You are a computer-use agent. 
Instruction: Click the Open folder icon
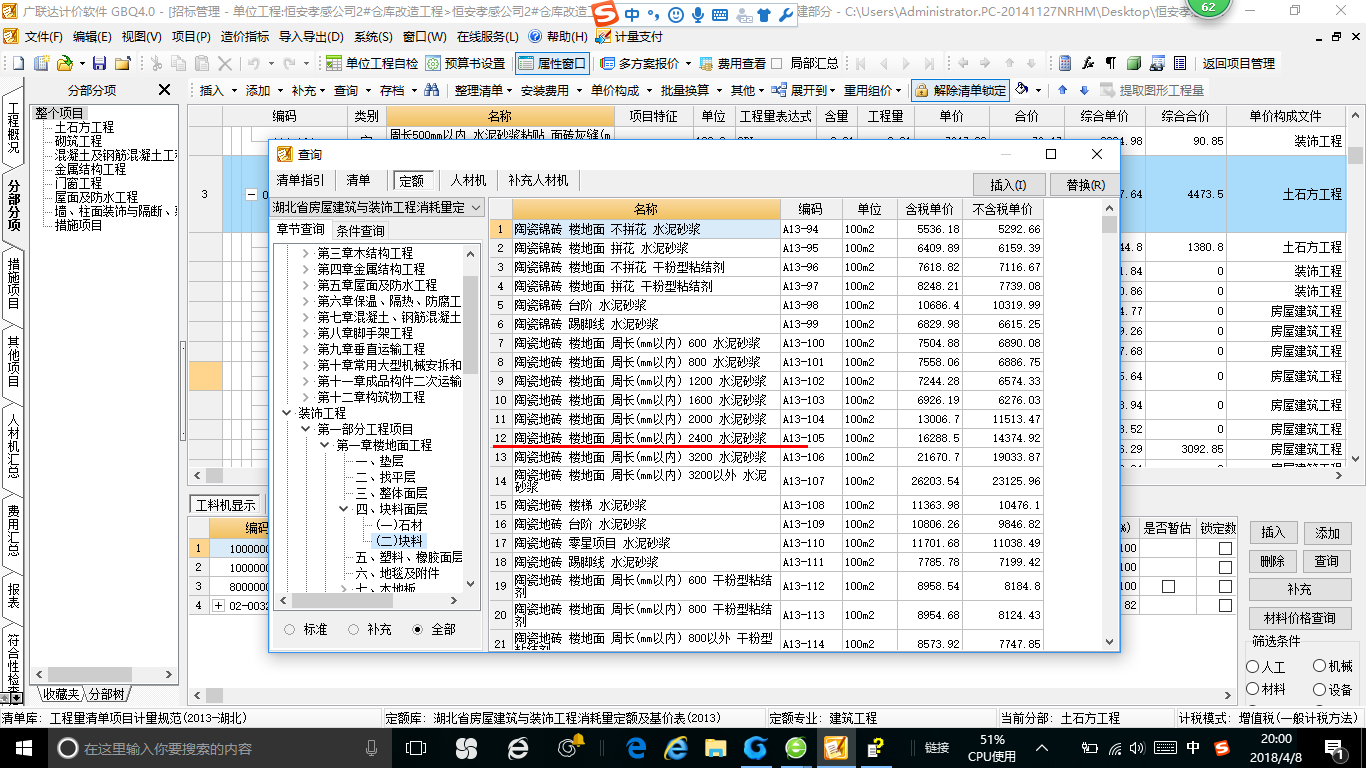63,63
